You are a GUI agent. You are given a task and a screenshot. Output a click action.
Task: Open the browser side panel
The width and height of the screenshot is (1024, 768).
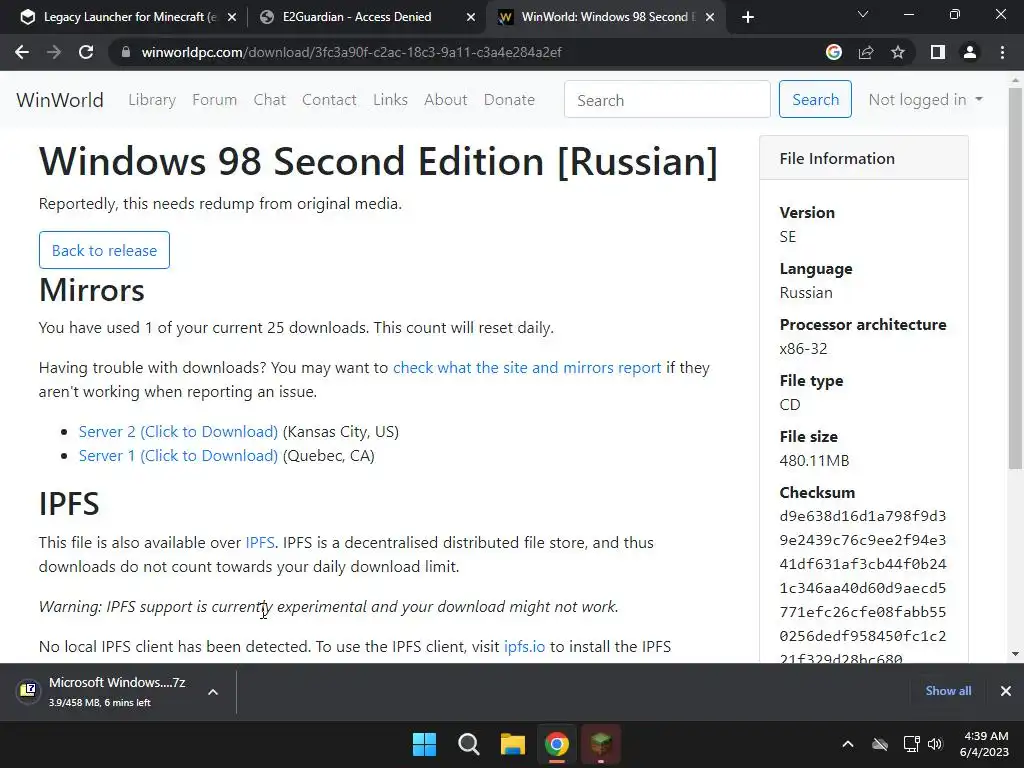pos(938,52)
